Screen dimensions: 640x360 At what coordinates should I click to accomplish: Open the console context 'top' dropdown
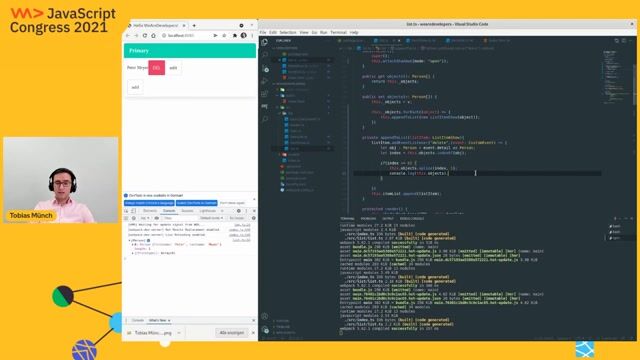(145, 218)
